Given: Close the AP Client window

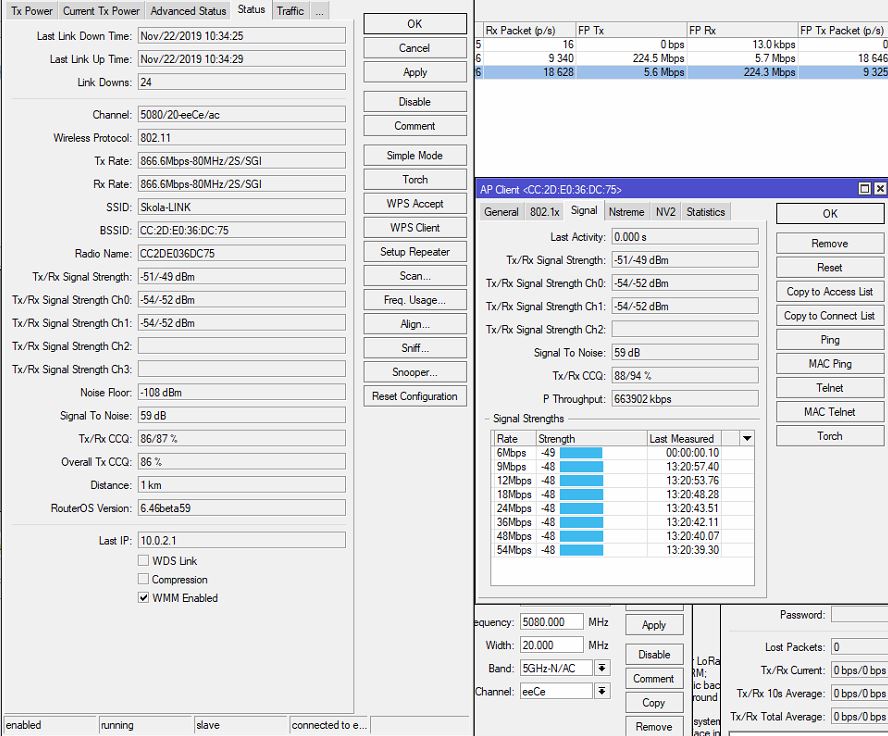Looking at the screenshot, I should 880,189.
